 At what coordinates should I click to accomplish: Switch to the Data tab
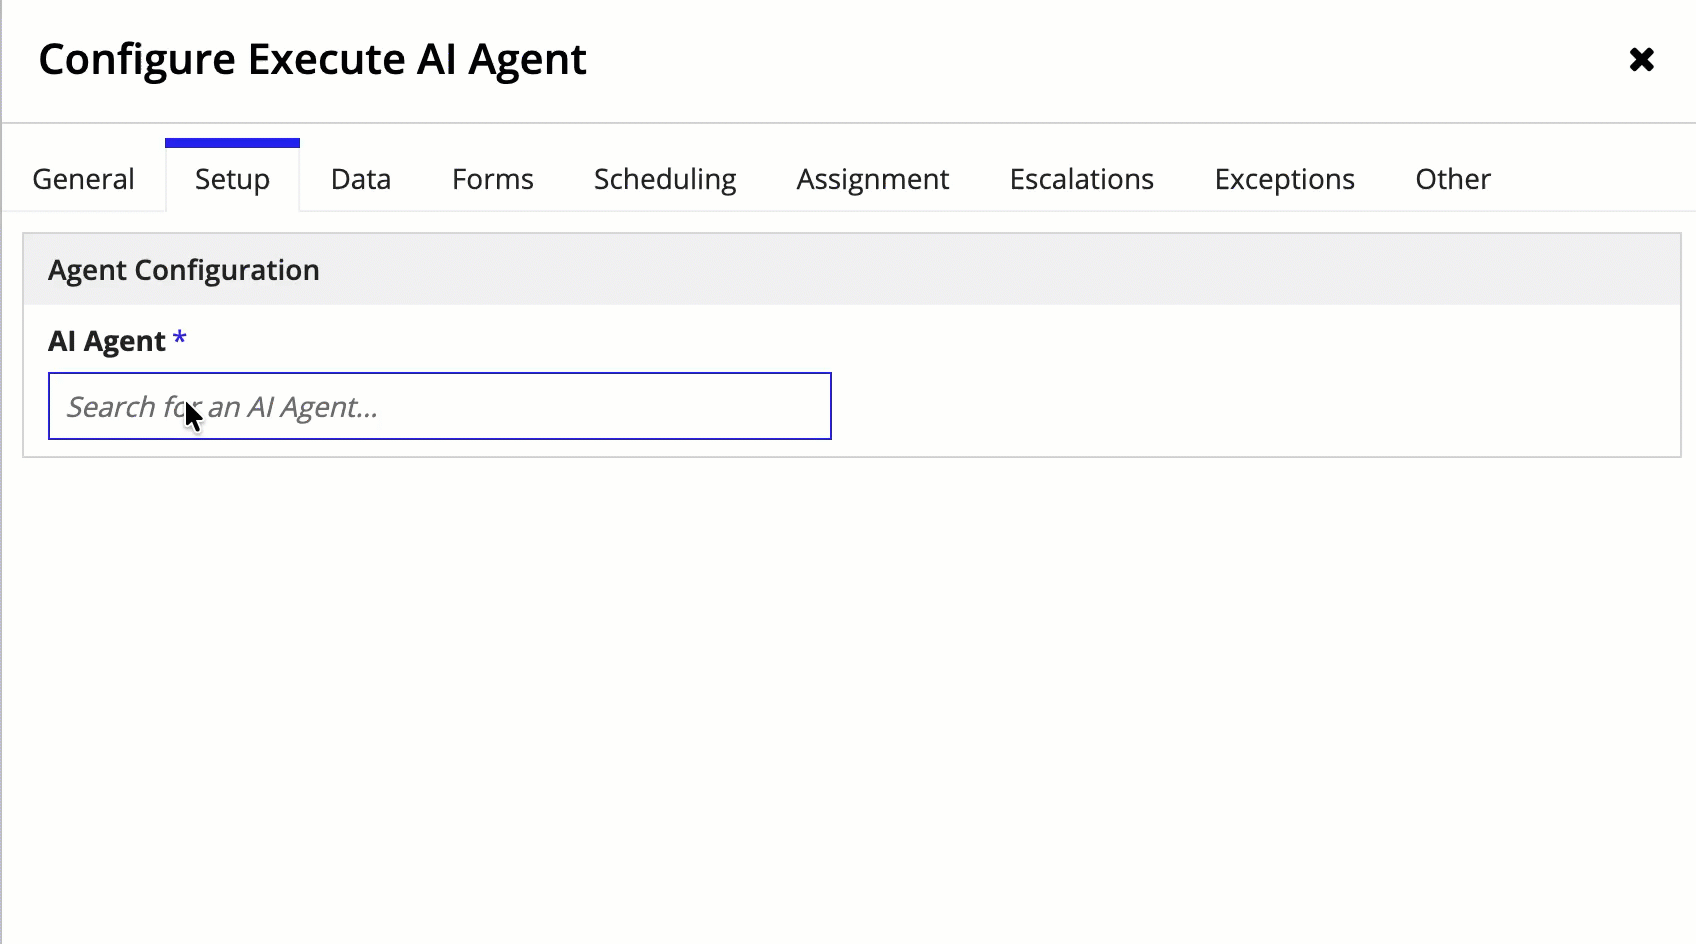point(361,179)
